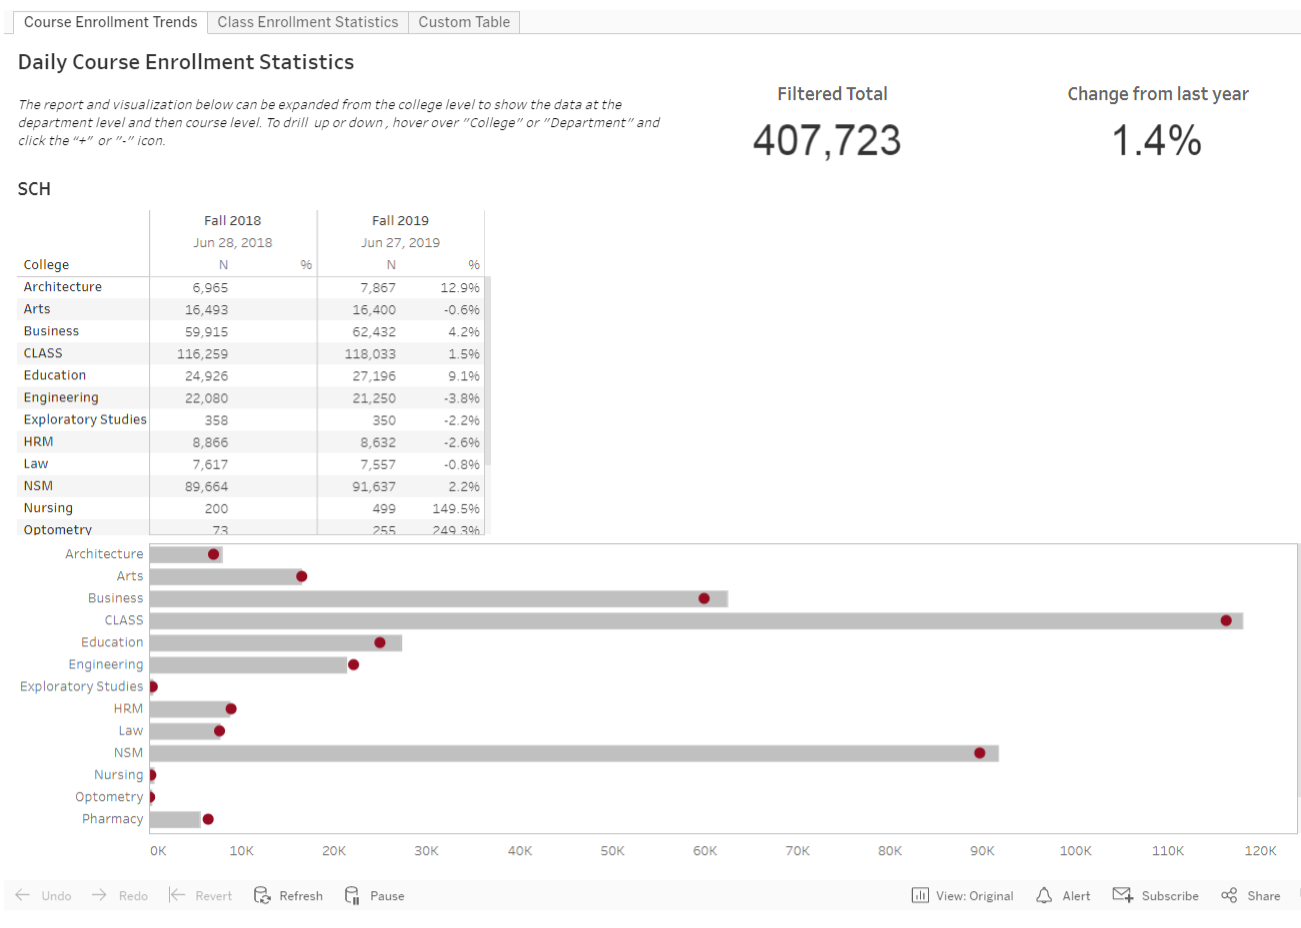Click the Optometry label in the chart
This screenshot has width=1301, height=928.
point(109,797)
